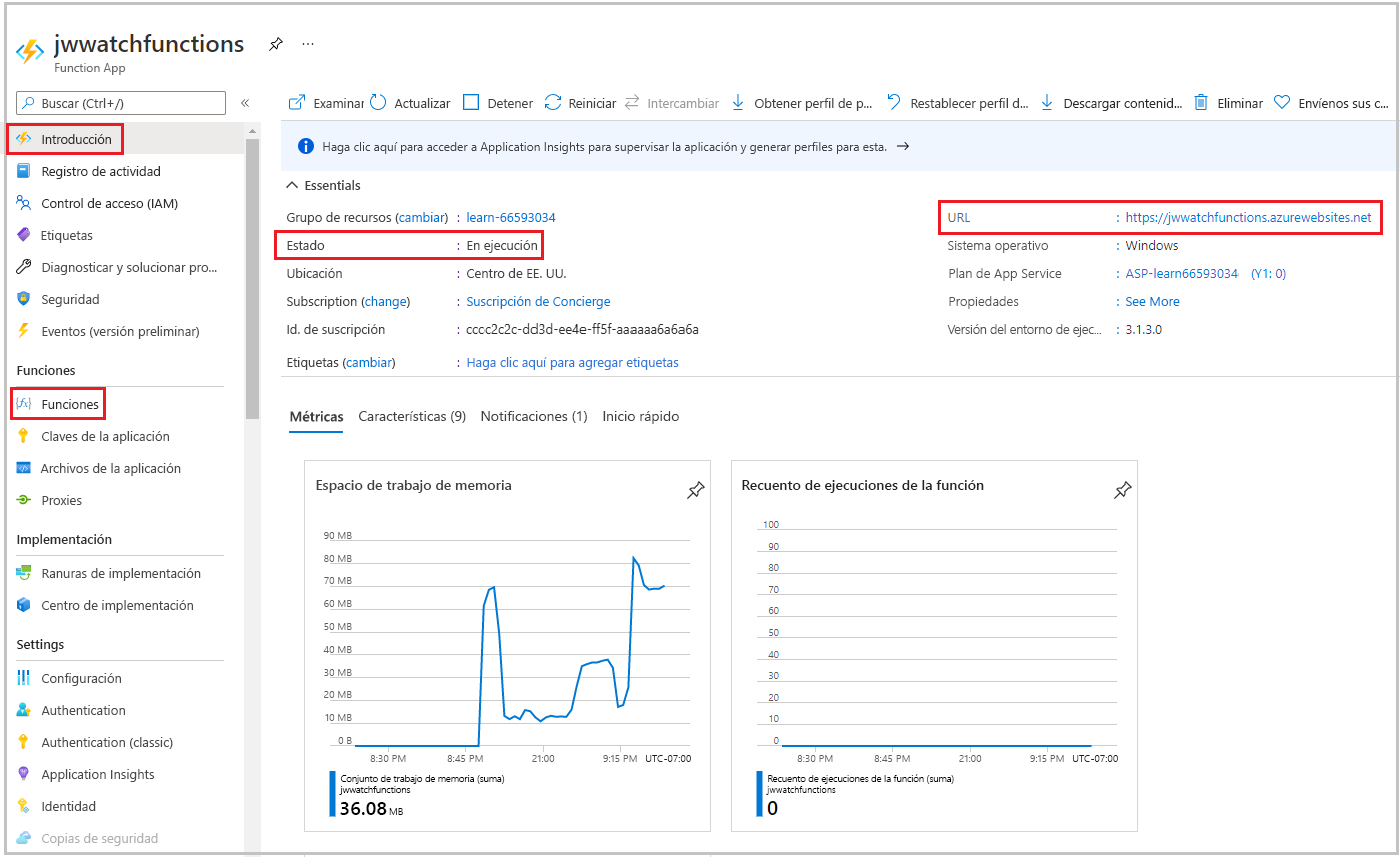Click the Application Insights banner arrow
Screen dimensions: 1400x857
coord(902,146)
